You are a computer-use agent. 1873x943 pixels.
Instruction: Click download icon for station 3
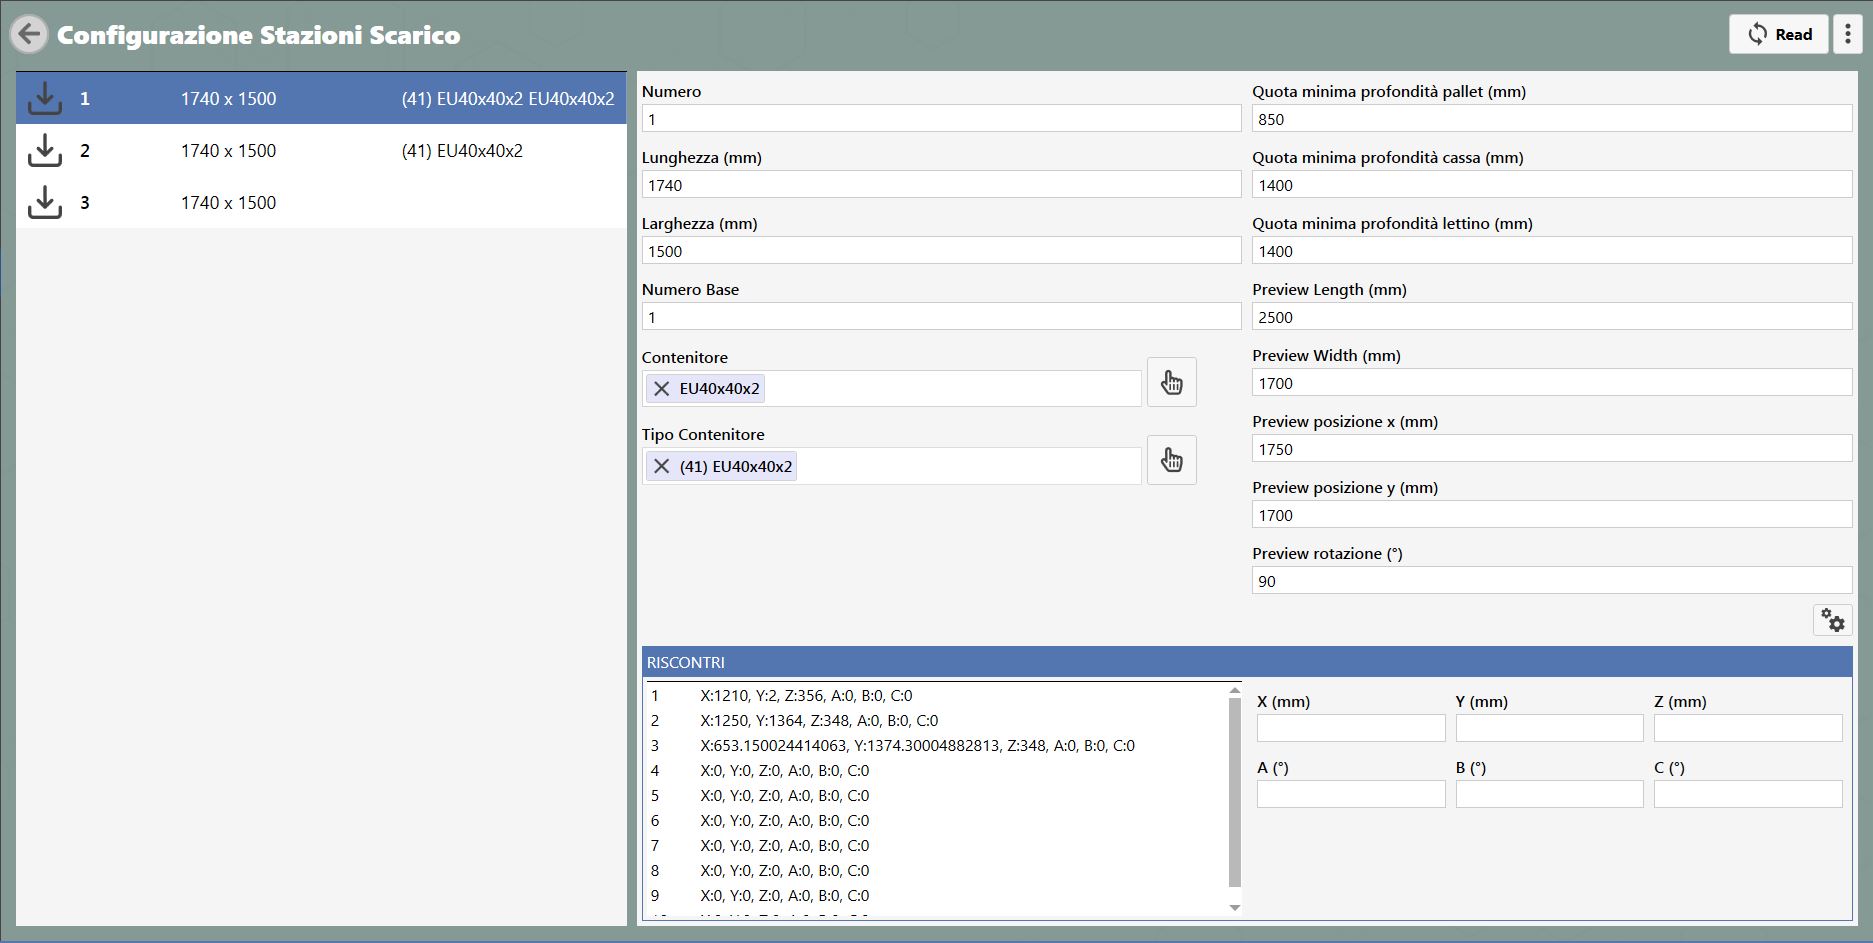tap(44, 202)
